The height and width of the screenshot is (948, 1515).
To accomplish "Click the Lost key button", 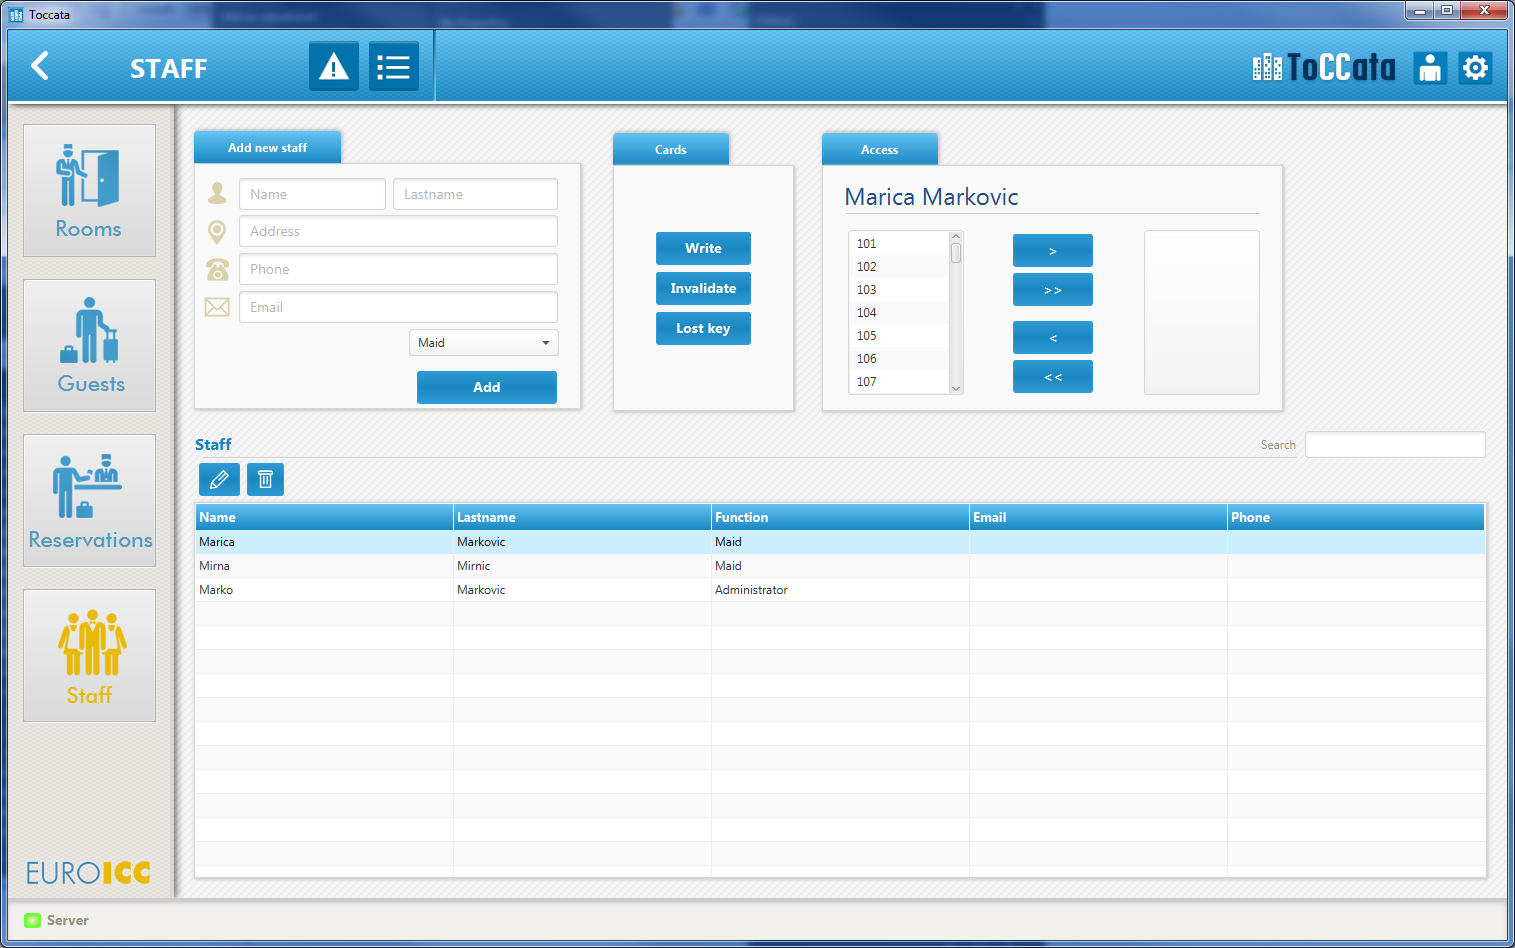I will pyautogui.click(x=703, y=328).
